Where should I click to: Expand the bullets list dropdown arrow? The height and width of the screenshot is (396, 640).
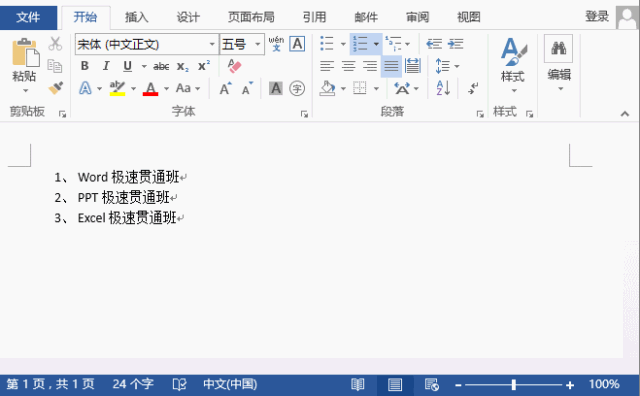click(x=343, y=44)
